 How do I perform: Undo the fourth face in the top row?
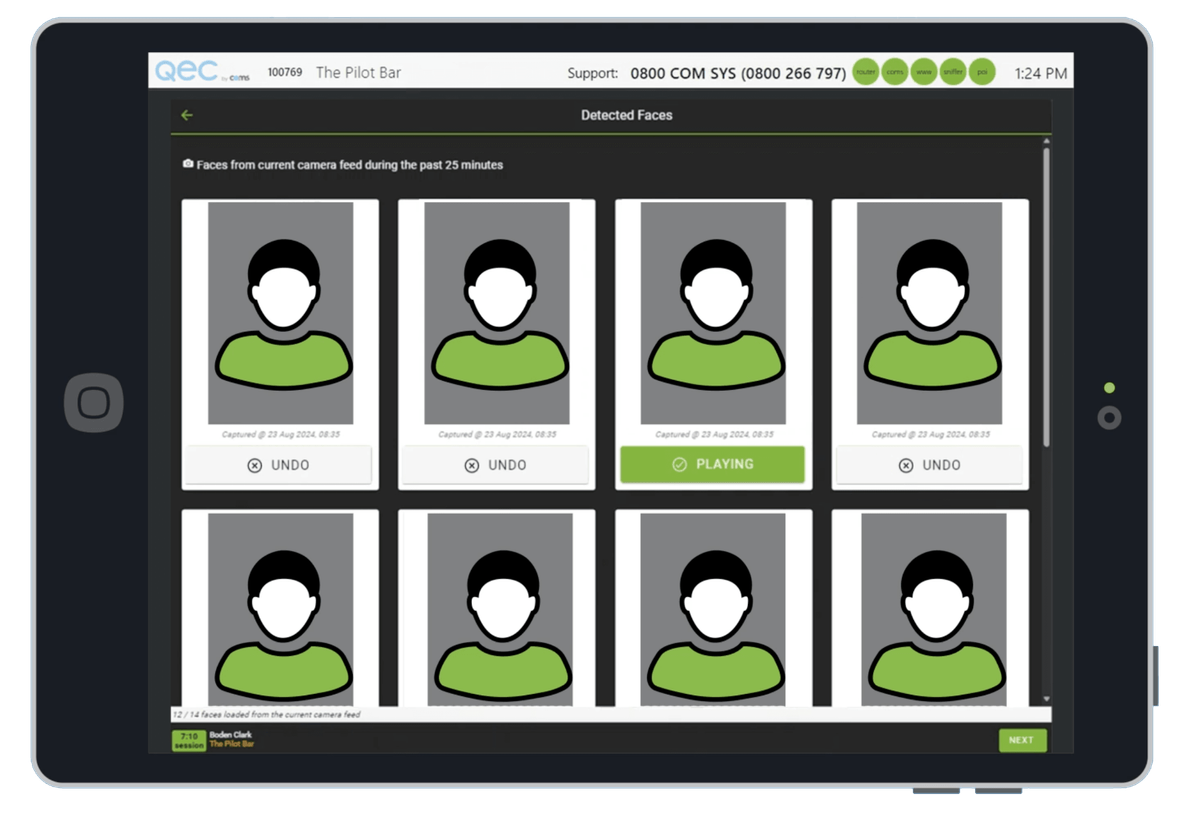(929, 464)
